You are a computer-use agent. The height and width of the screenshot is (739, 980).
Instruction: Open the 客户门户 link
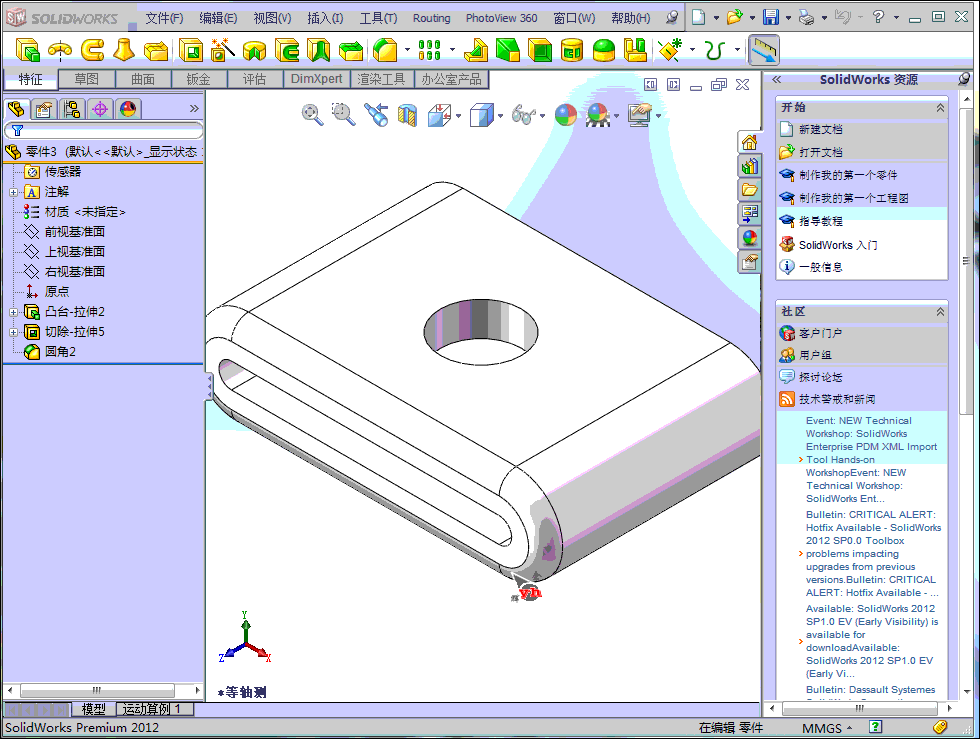(x=820, y=333)
